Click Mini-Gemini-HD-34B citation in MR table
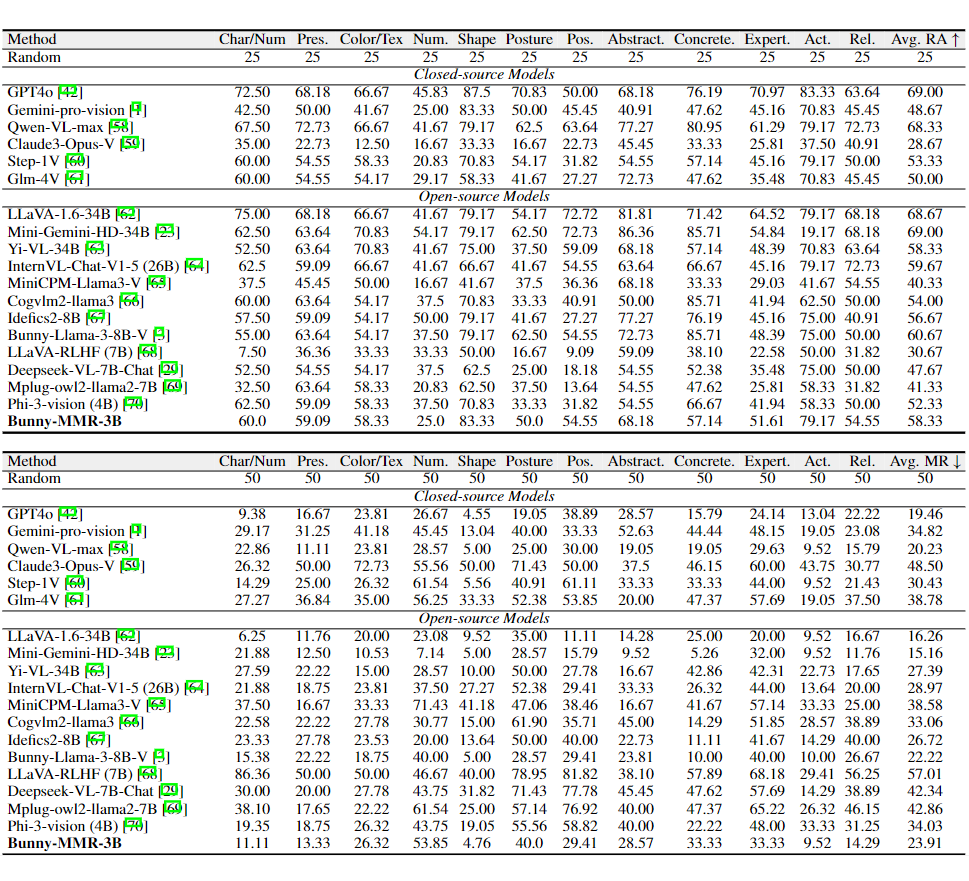The width and height of the screenshot is (969, 881). (x=166, y=652)
